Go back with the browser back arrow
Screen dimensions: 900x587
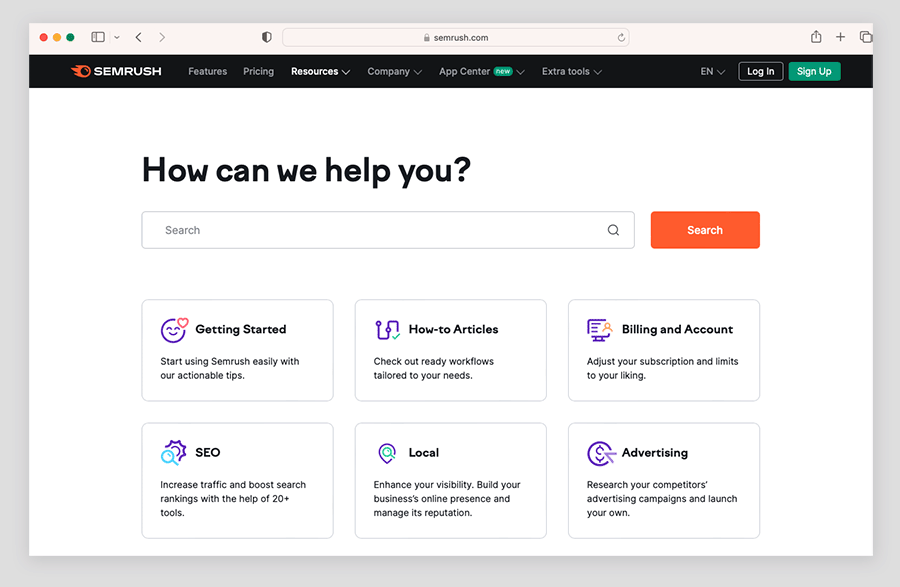(x=138, y=37)
